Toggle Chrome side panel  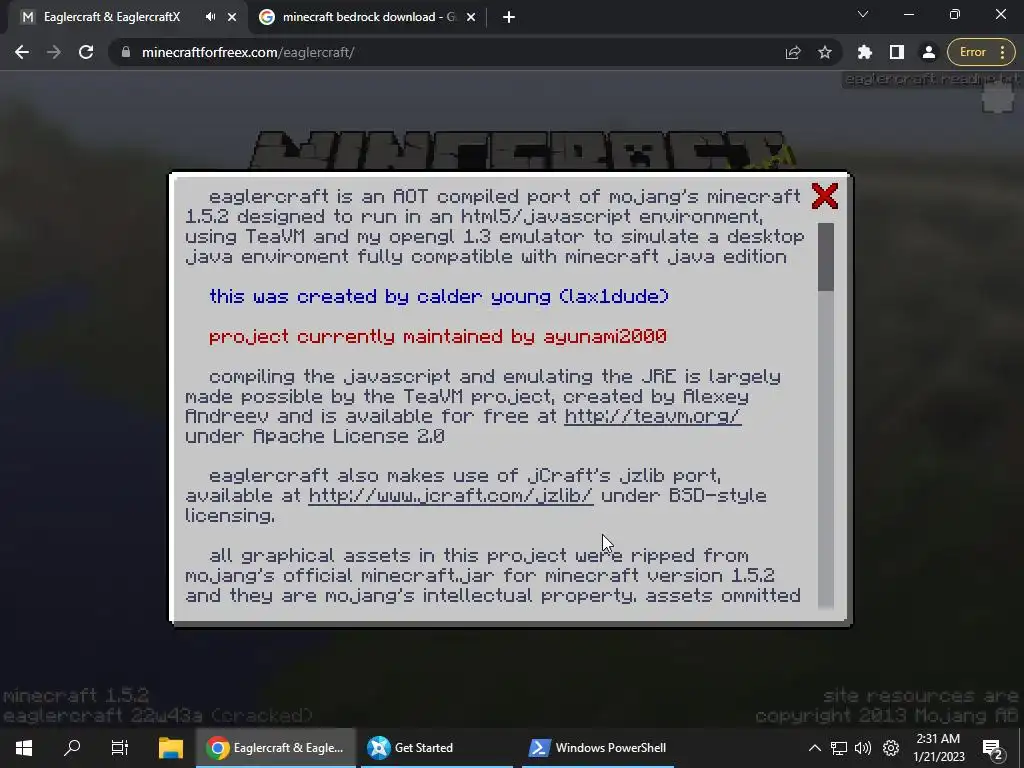pos(897,52)
